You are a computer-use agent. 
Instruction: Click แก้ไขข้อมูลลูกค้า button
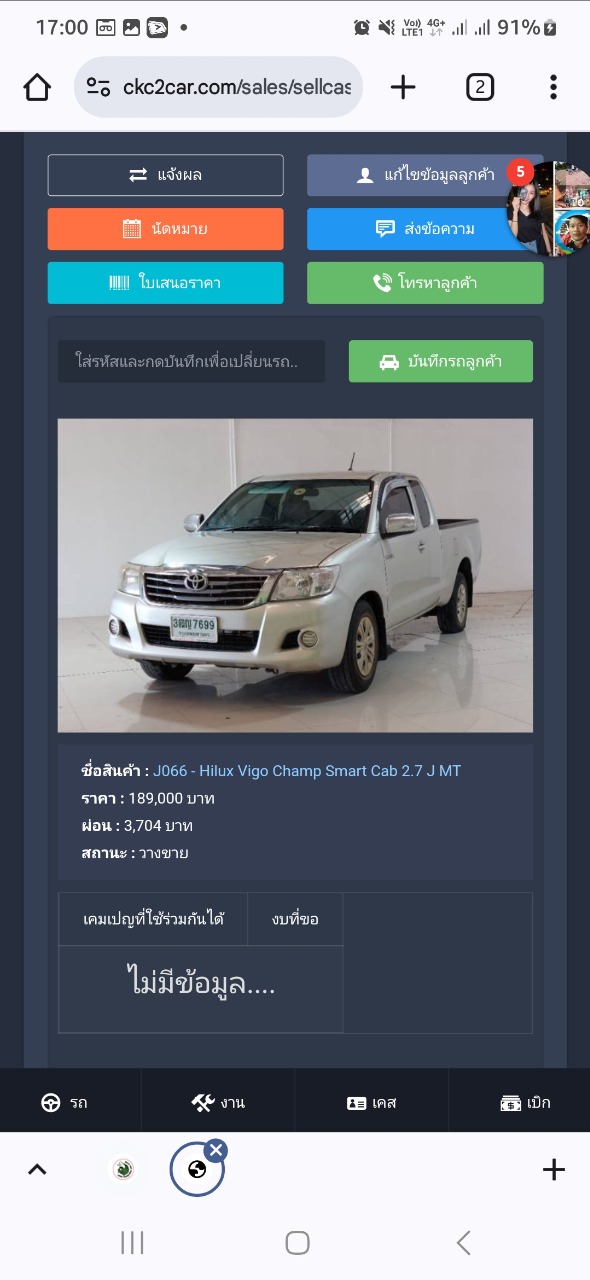425,175
